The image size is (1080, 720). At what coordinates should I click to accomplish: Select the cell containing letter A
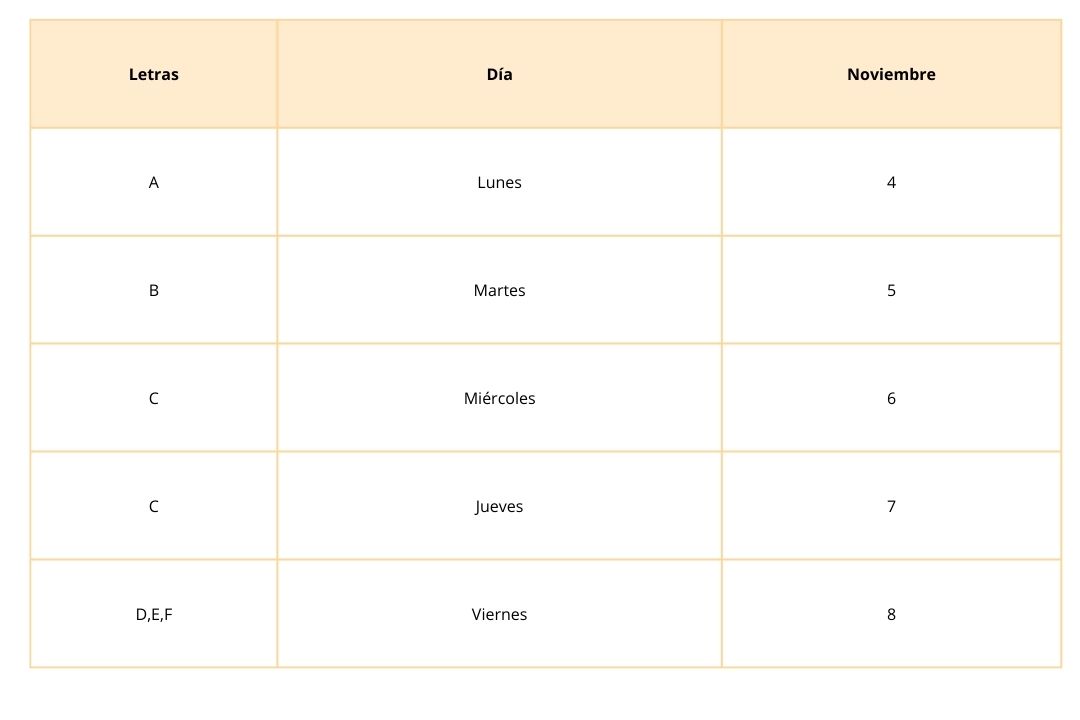tap(154, 182)
